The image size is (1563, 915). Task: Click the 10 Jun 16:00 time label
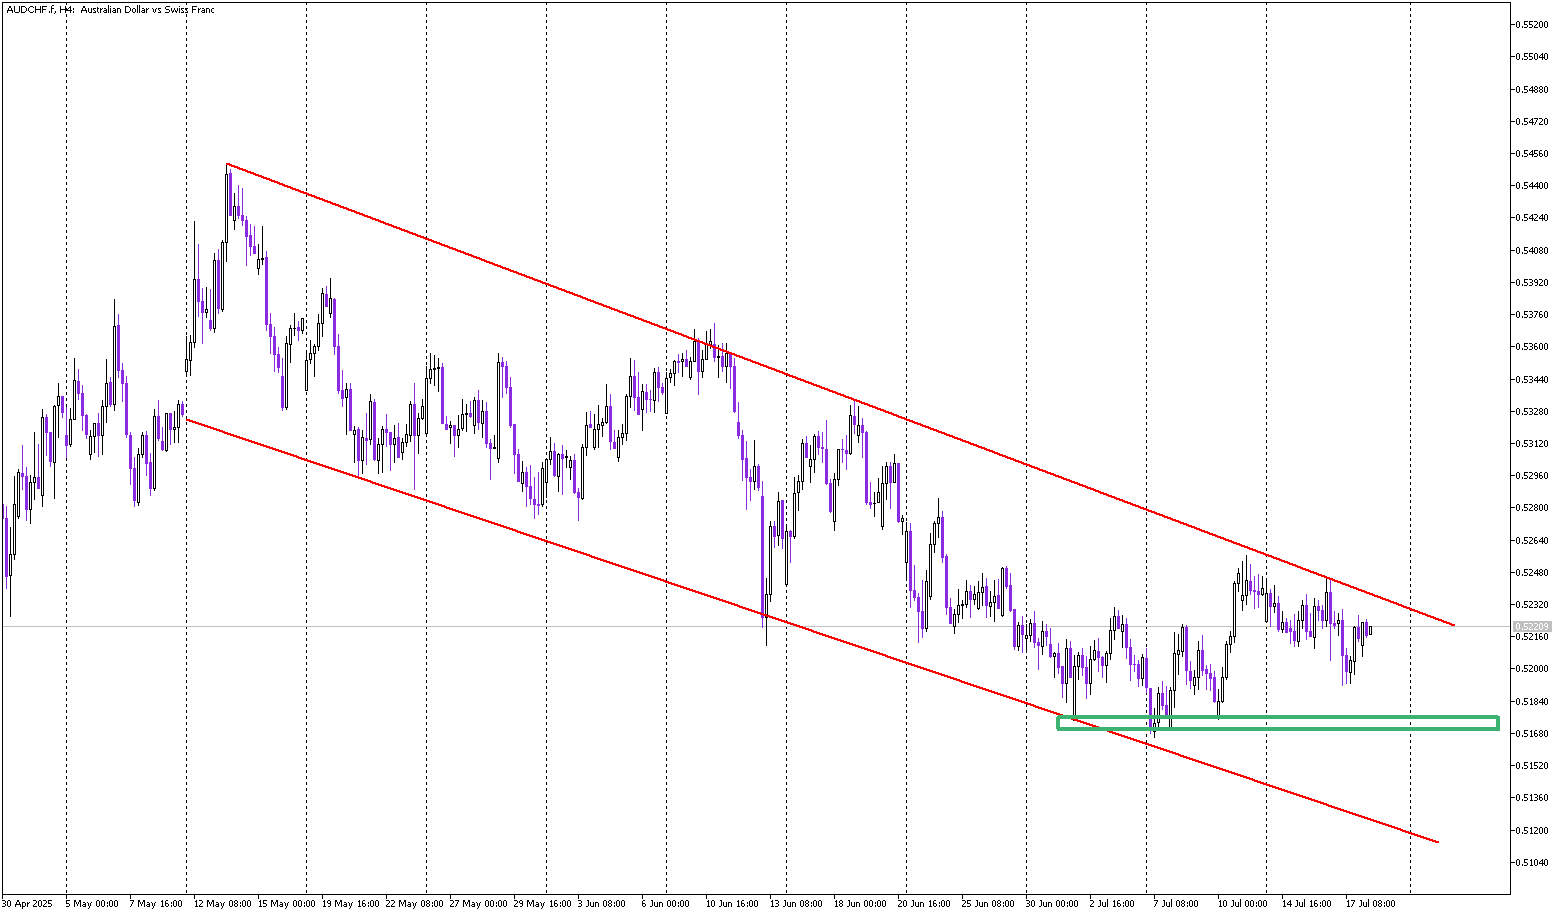(x=733, y=904)
